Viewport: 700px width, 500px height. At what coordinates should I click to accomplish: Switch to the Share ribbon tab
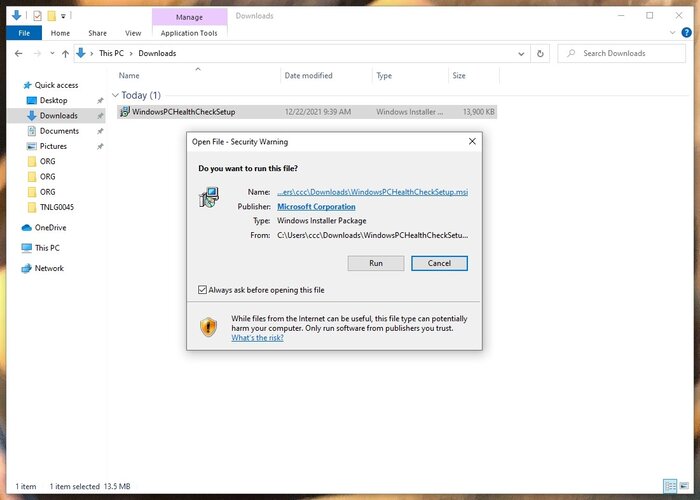[97, 33]
